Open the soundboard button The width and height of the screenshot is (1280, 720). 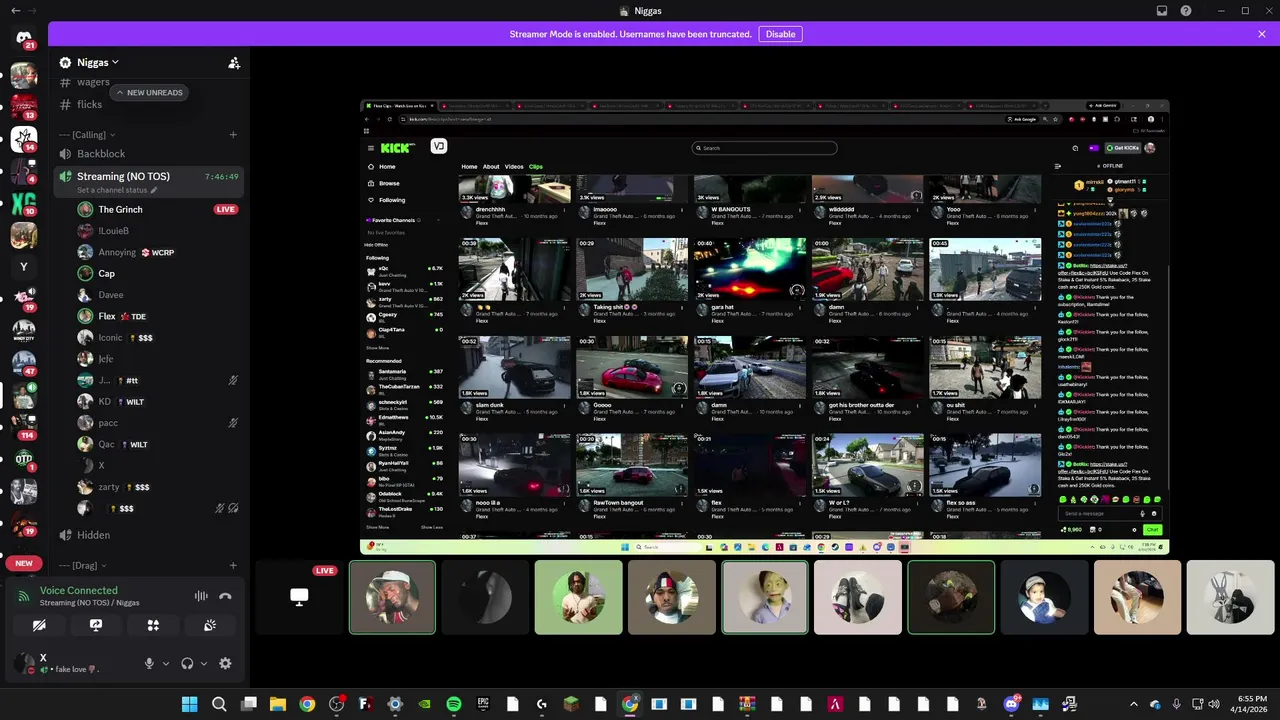click(210, 625)
